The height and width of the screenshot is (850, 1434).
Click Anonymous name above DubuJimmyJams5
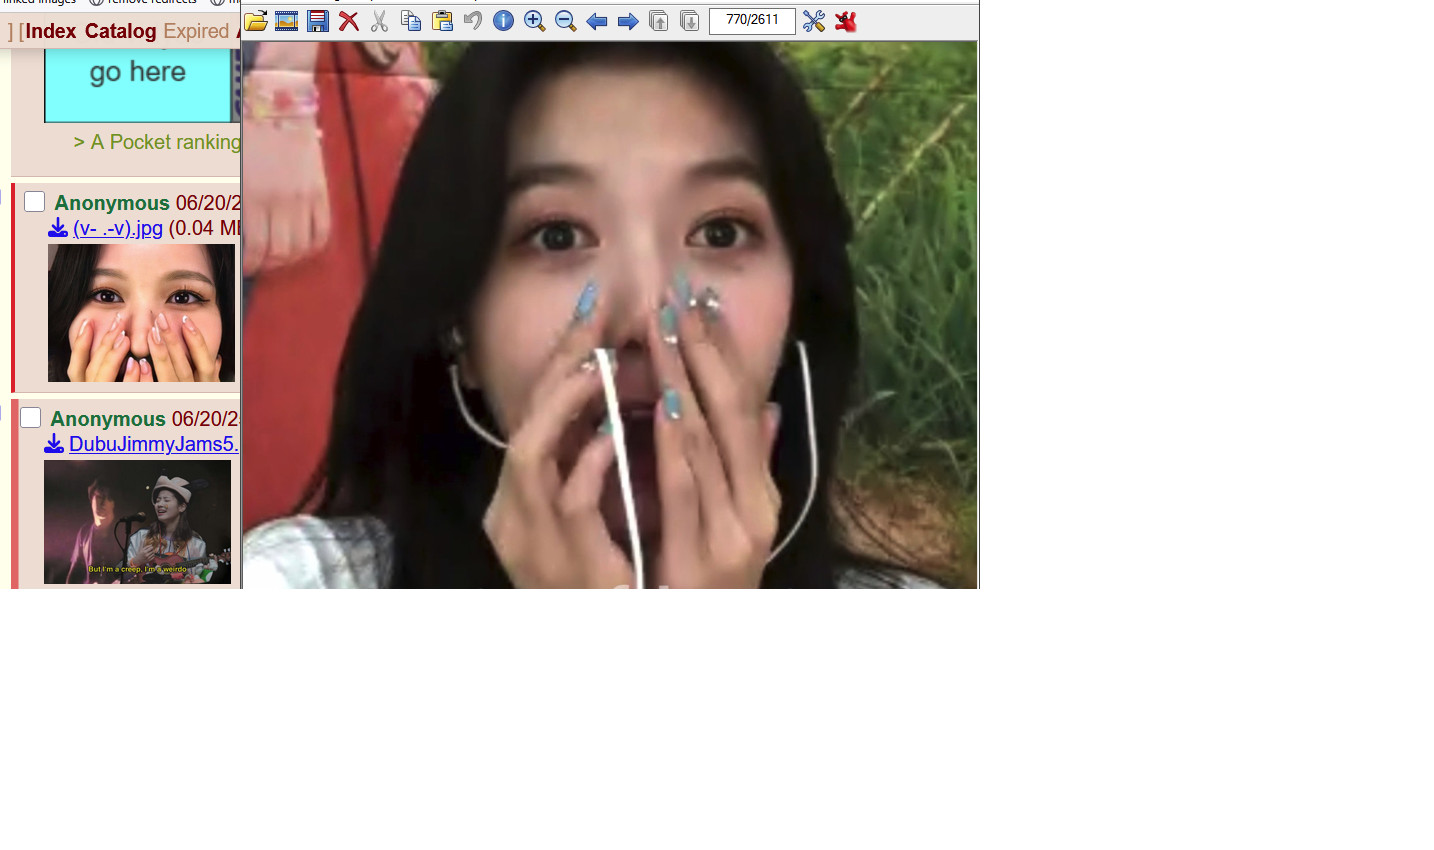click(x=108, y=419)
